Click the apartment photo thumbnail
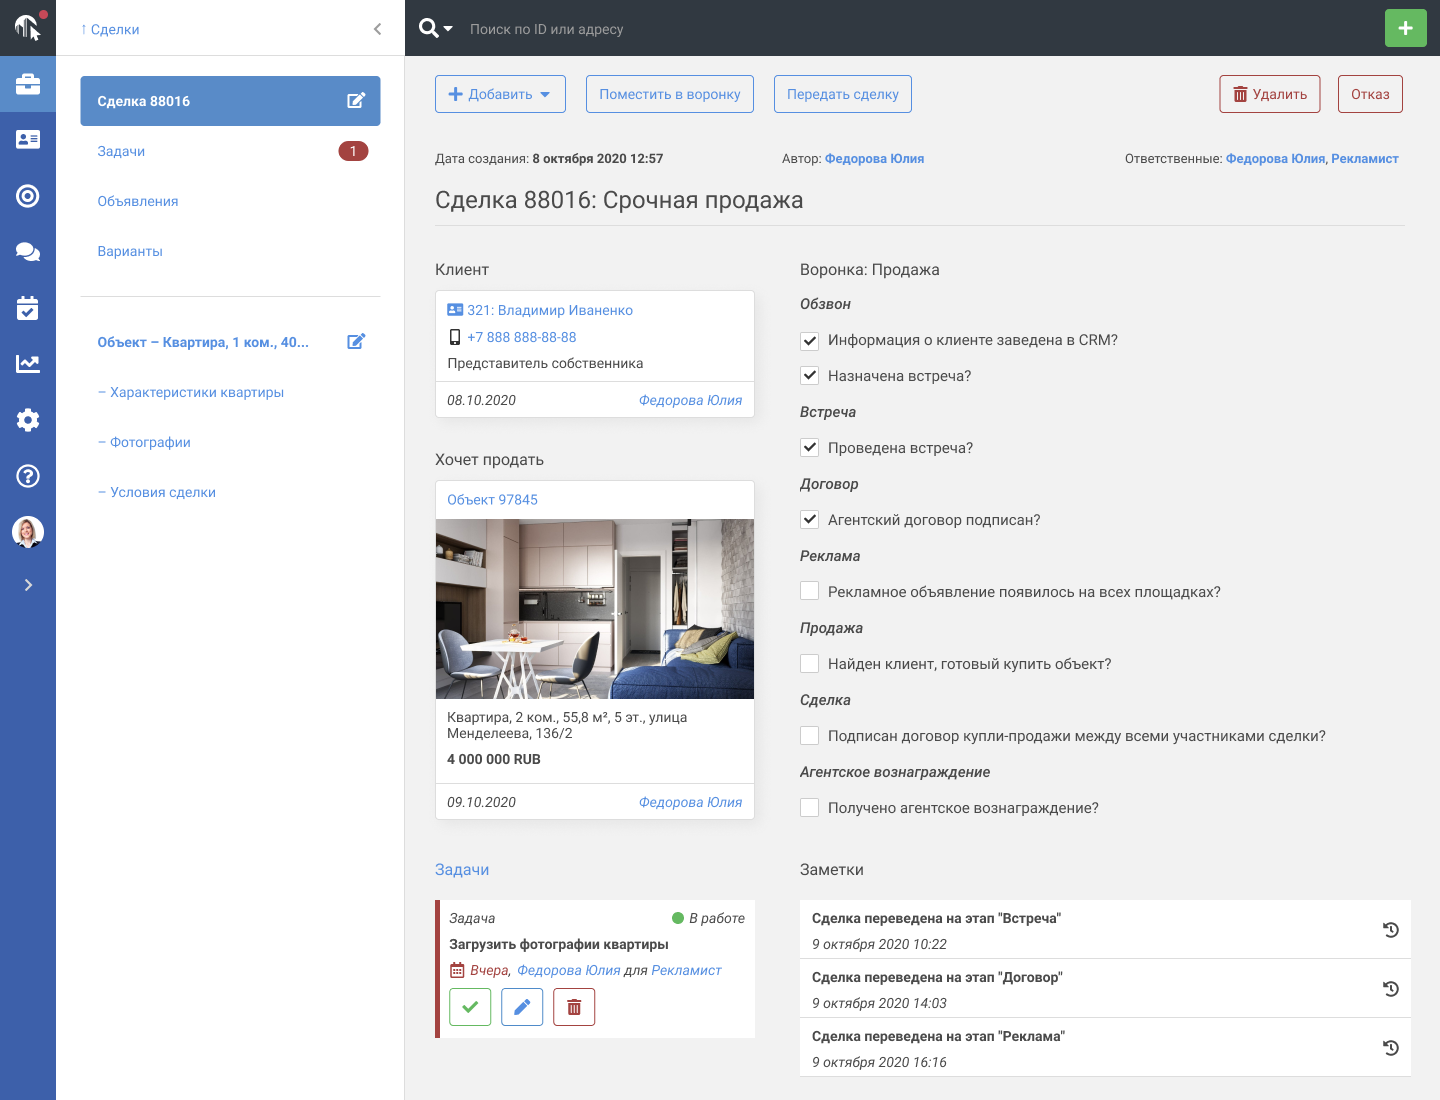This screenshot has height=1100, width=1440. (595, 609)
